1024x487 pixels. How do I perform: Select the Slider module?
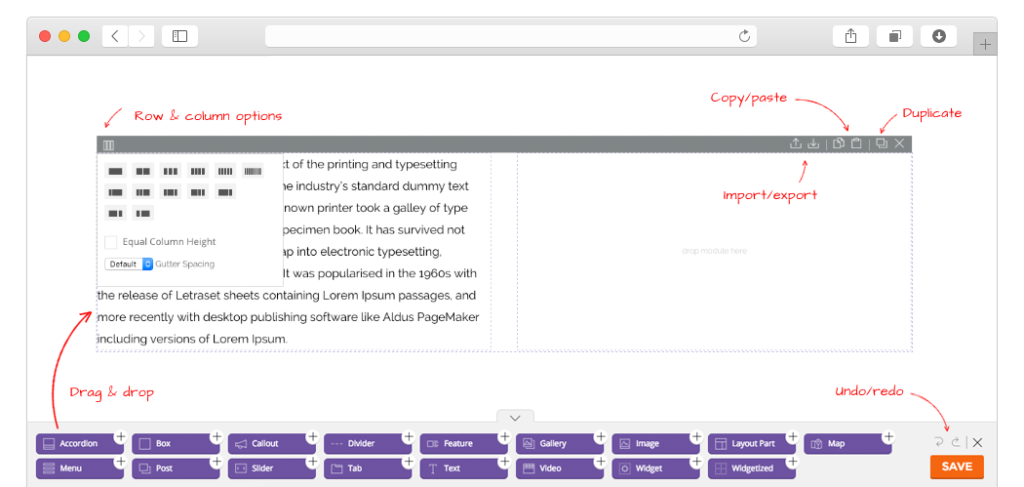pyautogui.click(x=271, y=469)
